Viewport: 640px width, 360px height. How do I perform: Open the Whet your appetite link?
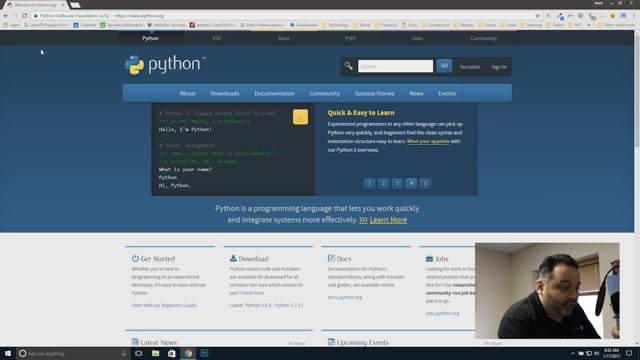tap(428, 141)
